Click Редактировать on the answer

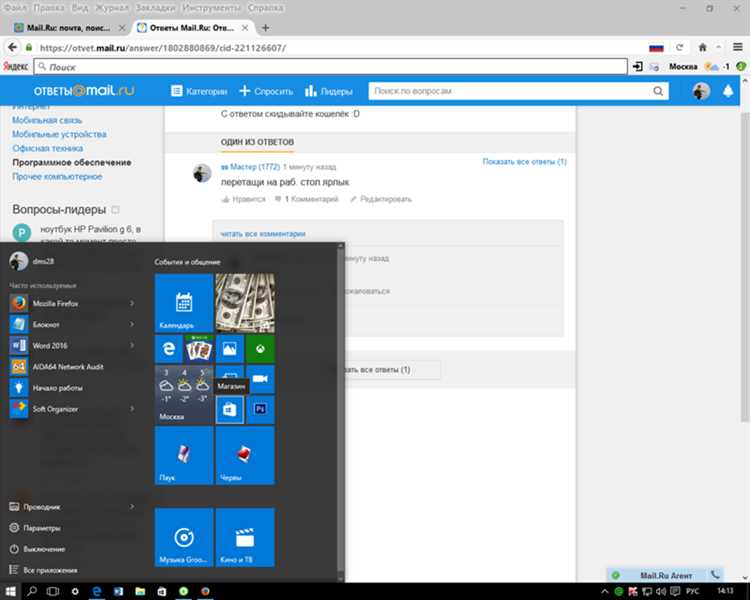tap(380, 199)
